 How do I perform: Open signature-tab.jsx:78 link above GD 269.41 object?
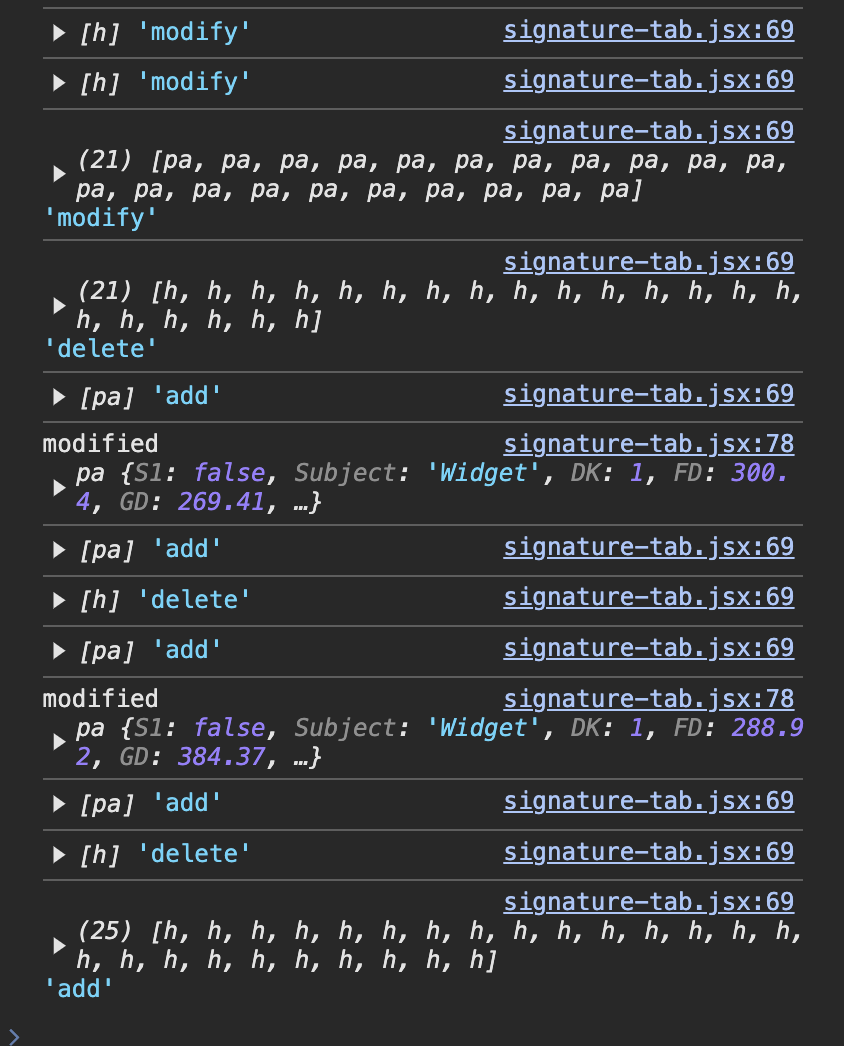click(649, 444)
